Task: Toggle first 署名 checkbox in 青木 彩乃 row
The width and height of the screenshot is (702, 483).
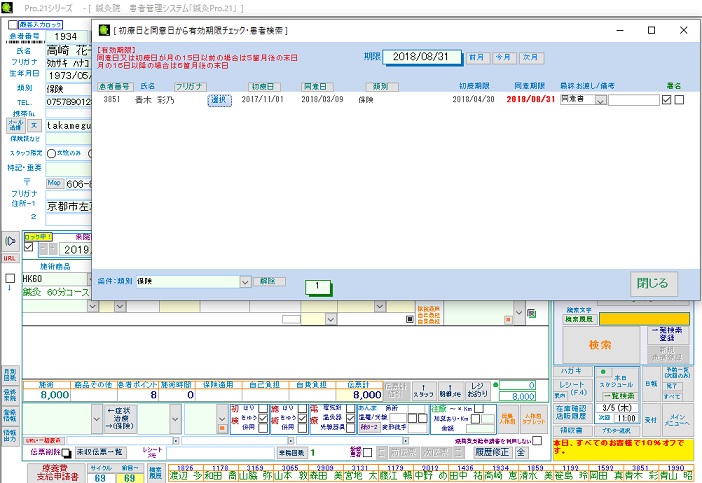Action: coord(666,99)
